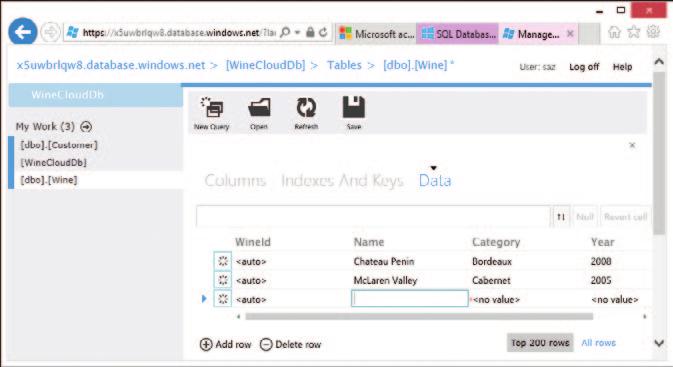Click the Tables breadcrumb link
The height and width of the screenshot is (367, 673).
(x=344, y=65)
